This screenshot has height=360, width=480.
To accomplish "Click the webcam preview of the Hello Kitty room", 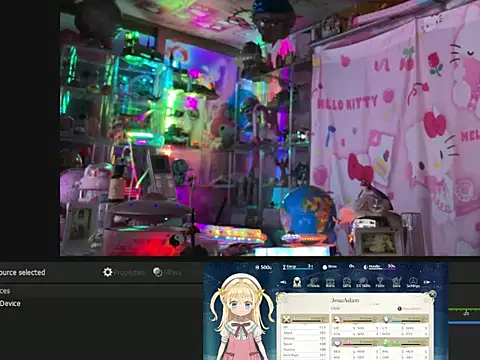I will tap(270, 128).
